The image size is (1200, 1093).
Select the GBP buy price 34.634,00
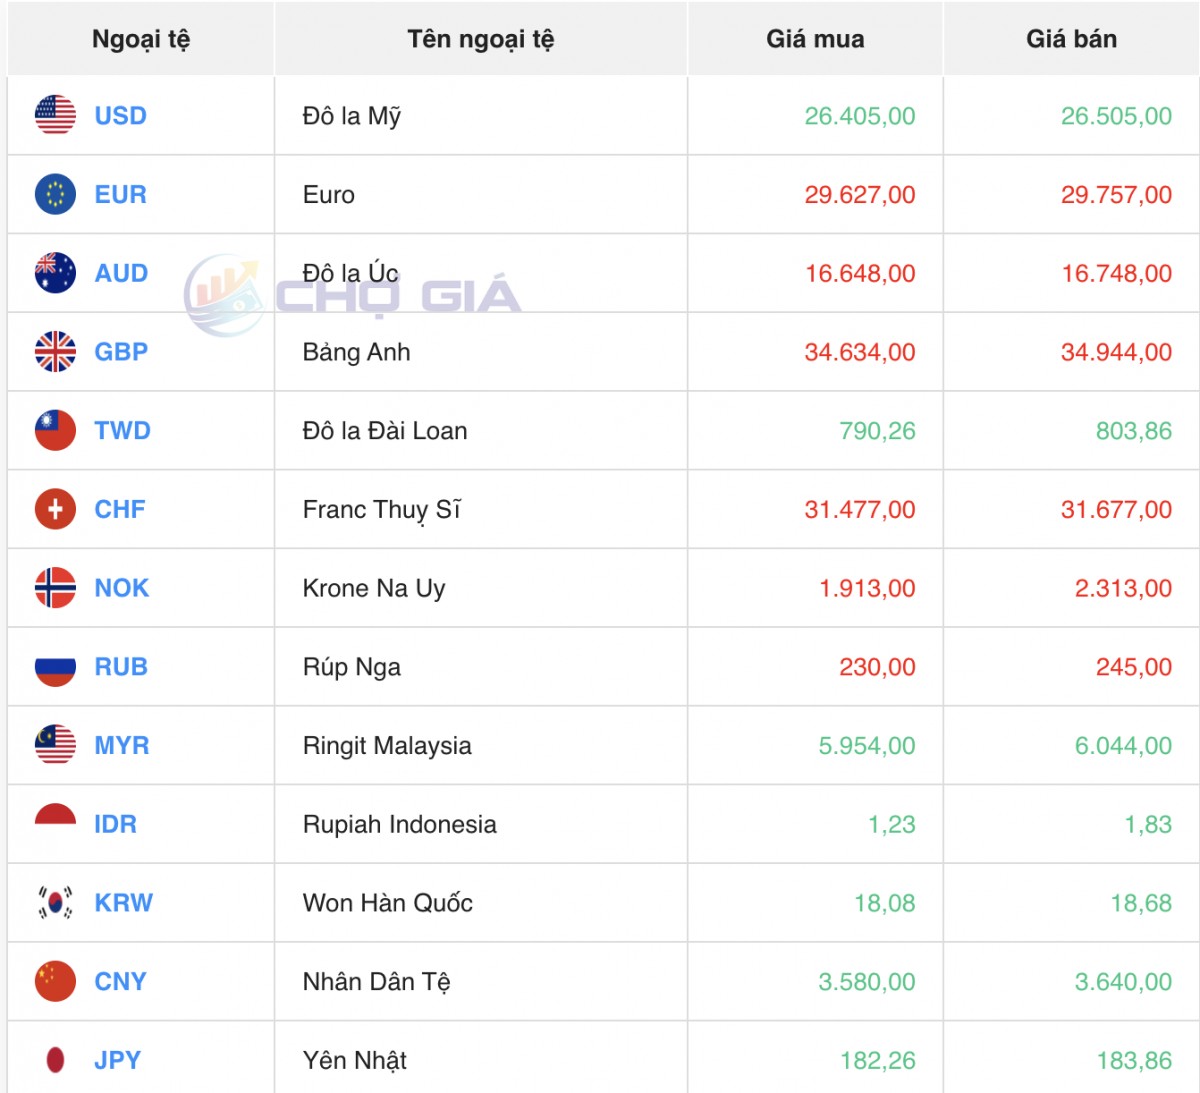coord(859,352)
